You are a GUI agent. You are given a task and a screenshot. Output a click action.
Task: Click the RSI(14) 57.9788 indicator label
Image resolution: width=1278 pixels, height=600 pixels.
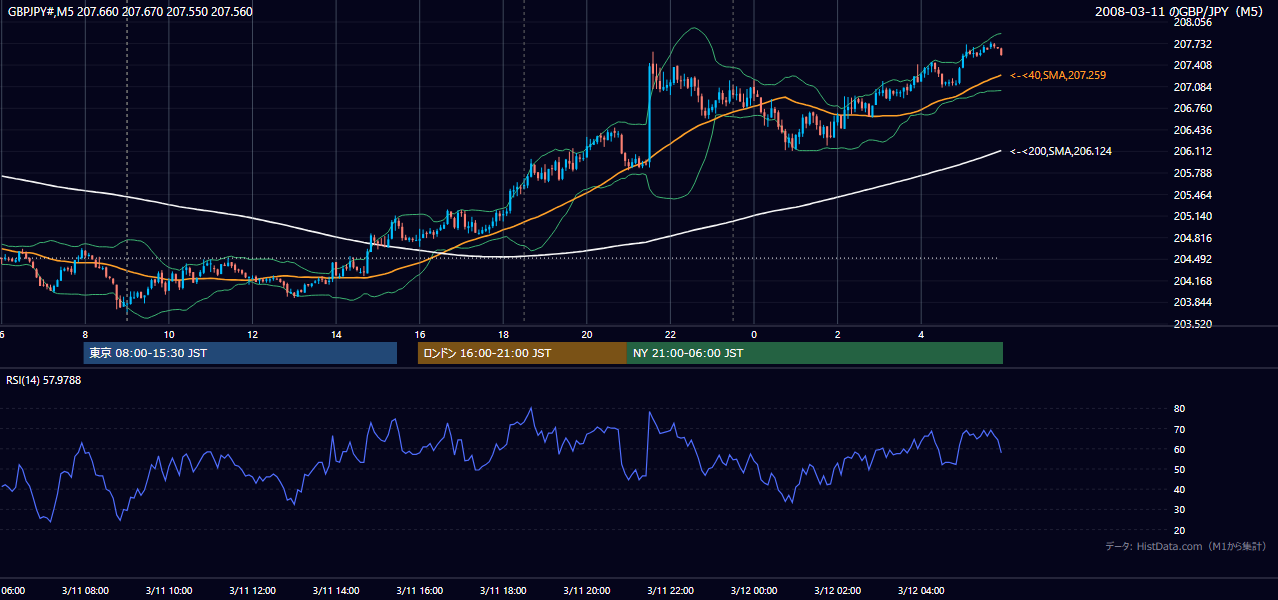tap(44, 380)
